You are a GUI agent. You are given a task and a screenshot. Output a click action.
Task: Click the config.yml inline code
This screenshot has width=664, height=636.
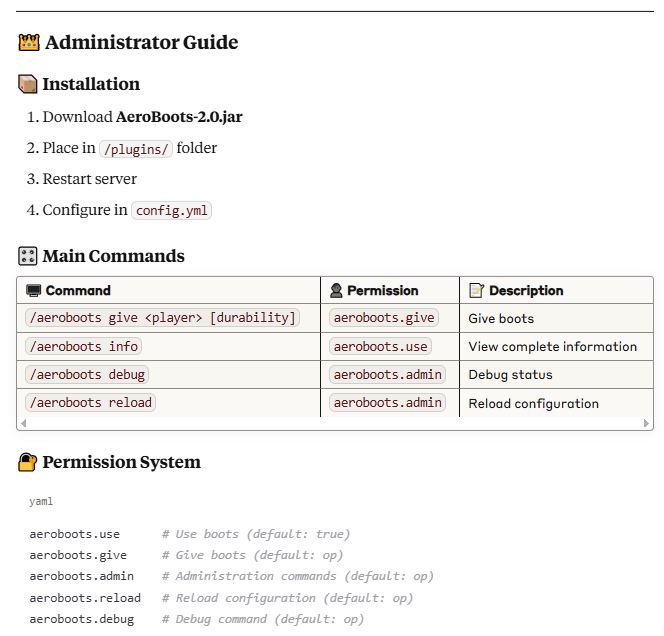point(171,211)
